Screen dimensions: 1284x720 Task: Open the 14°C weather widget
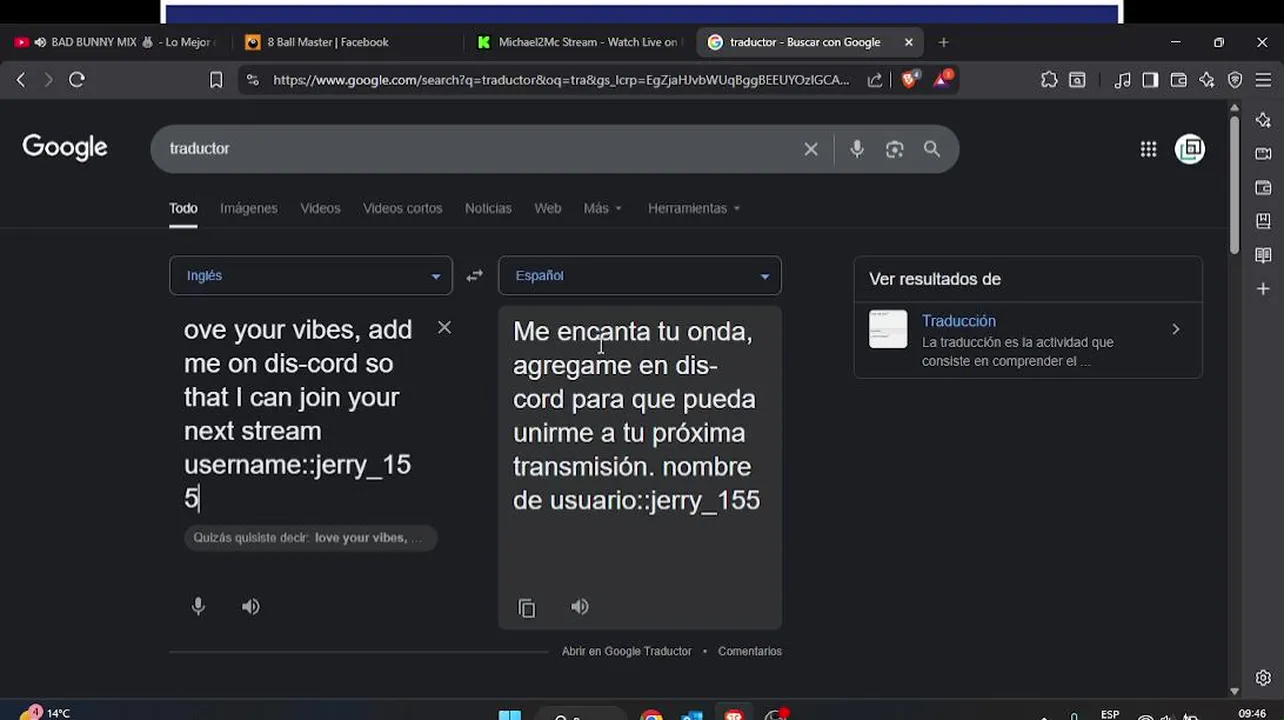tap(45, 713)
